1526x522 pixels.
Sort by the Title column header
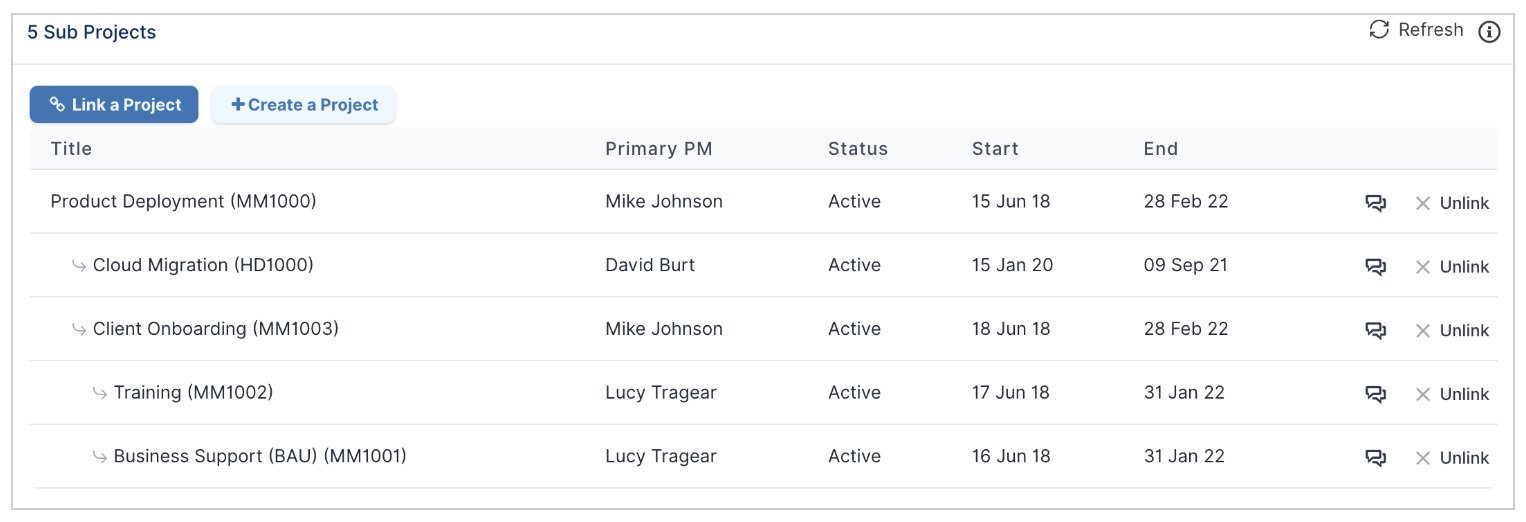(71, 149)
